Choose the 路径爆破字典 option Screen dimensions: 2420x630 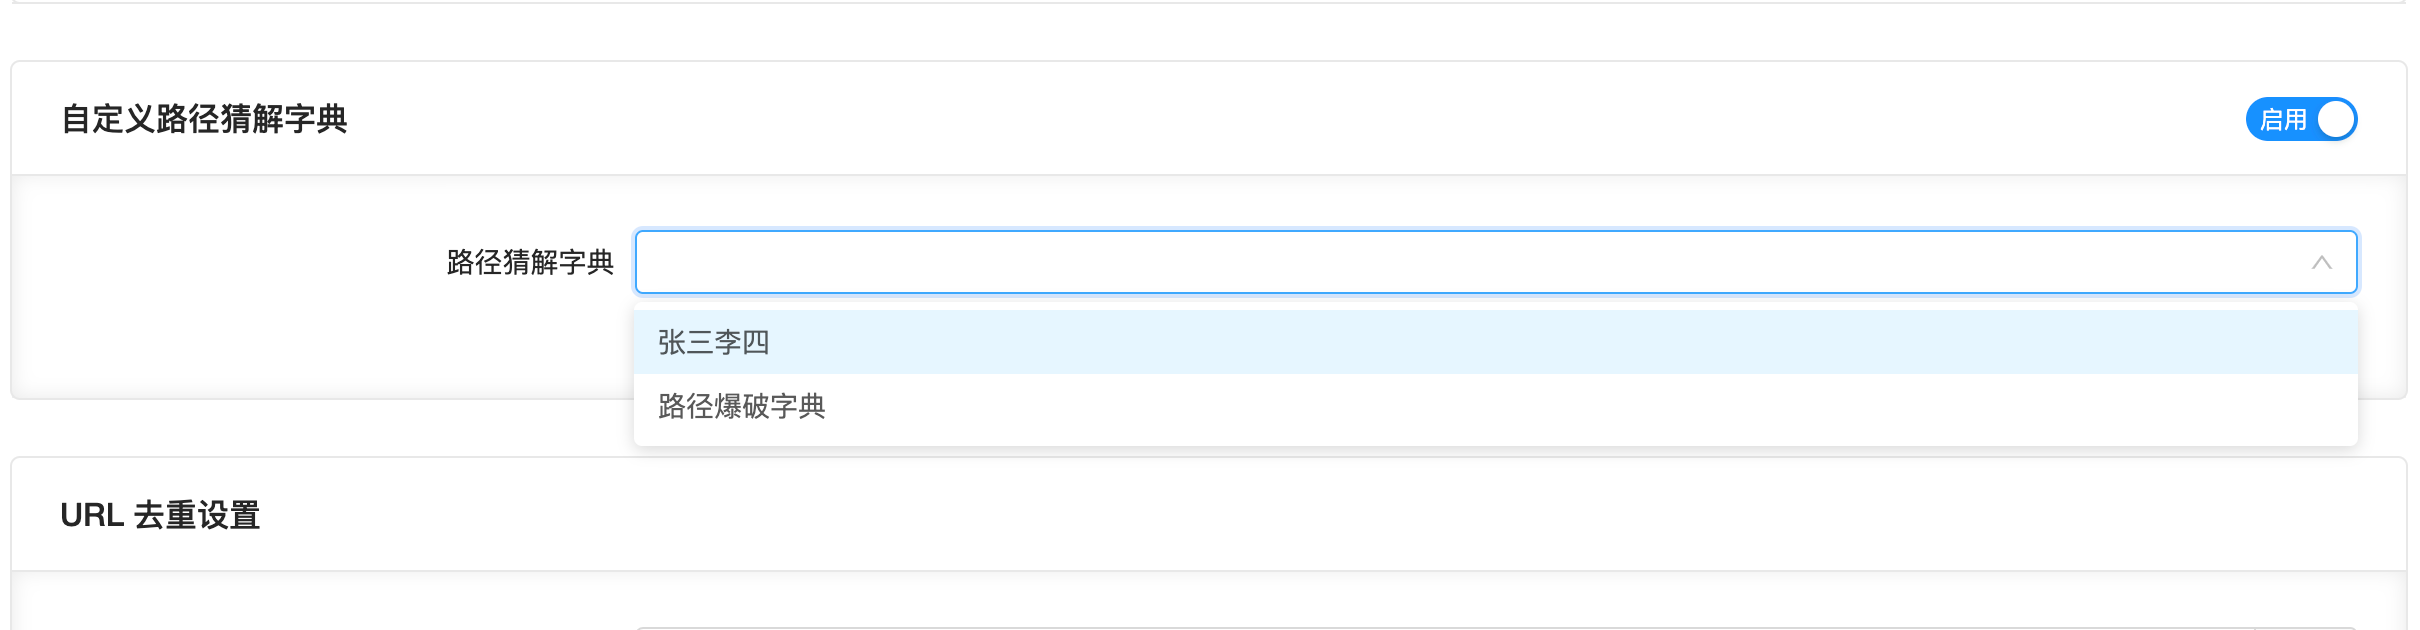(742, 406)
